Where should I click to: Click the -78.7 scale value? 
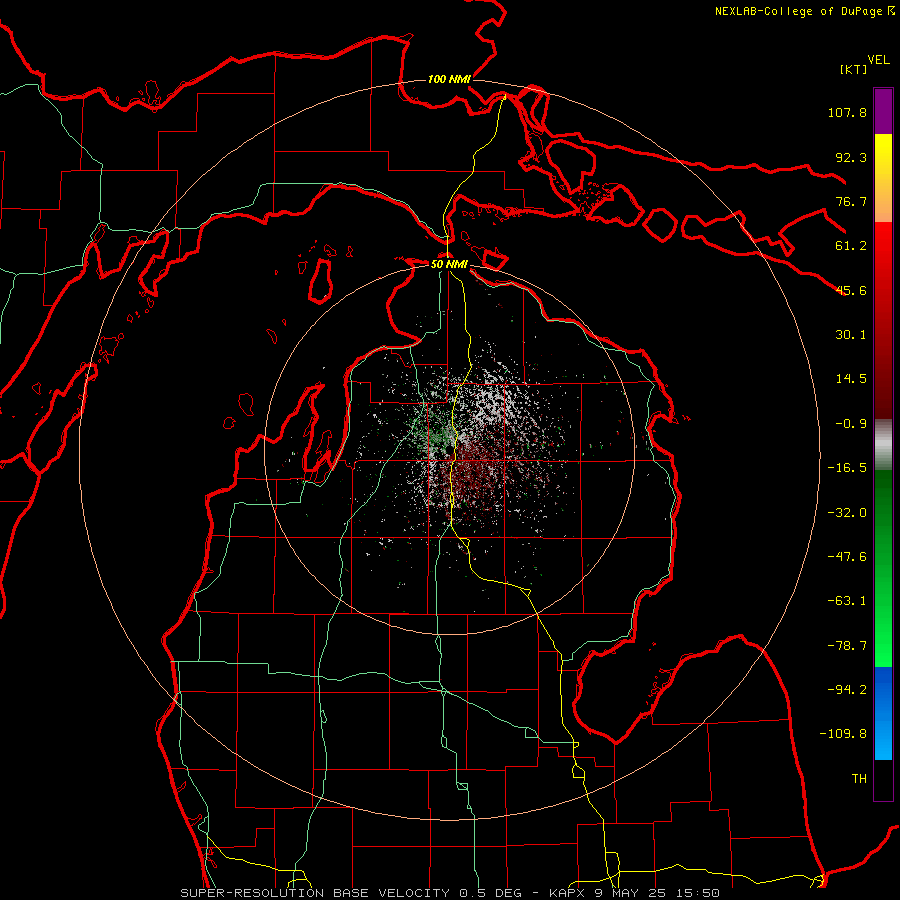[x=847, y=646]
